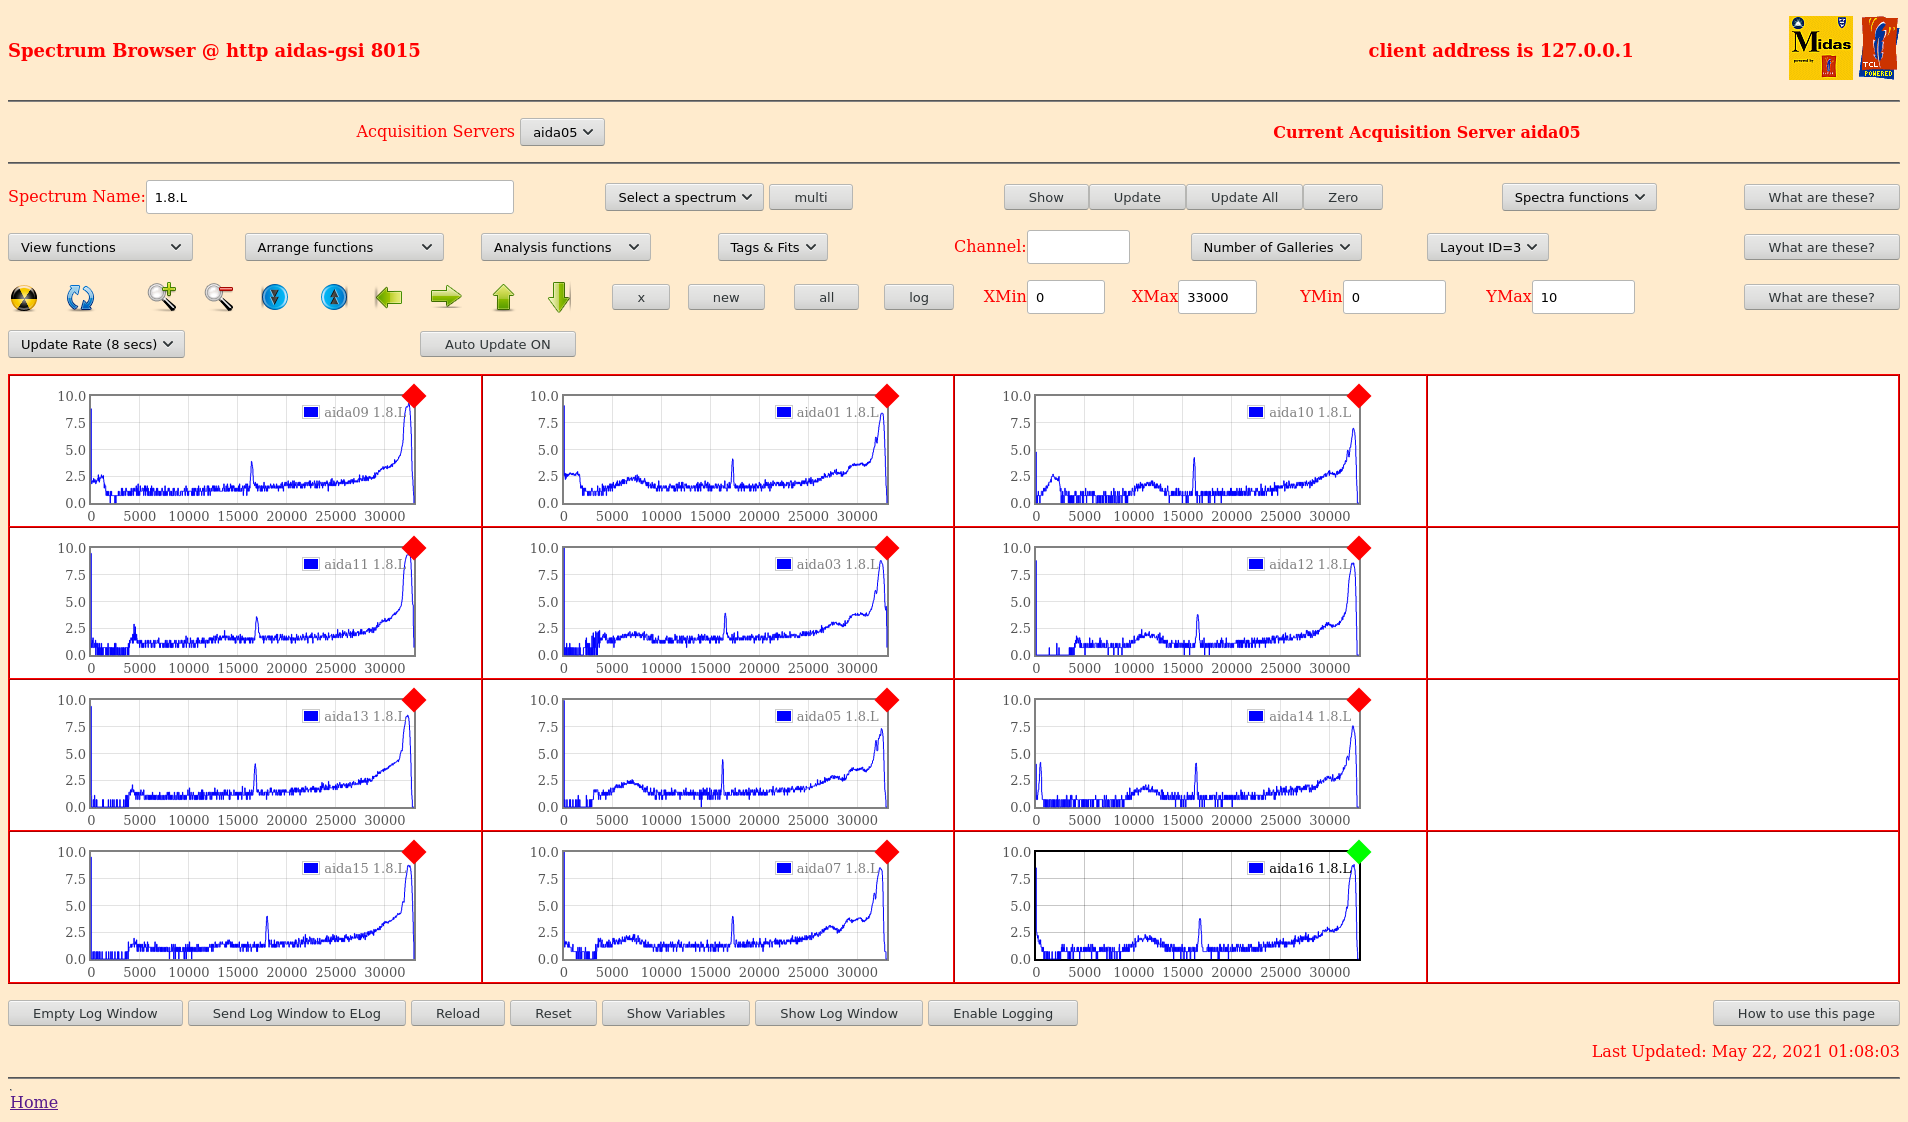The height and width of the screenshot is (1122, 1908).
Task: Click the zoom out magnifier icon
Action: pyautogui.click(x=219, y=297)
